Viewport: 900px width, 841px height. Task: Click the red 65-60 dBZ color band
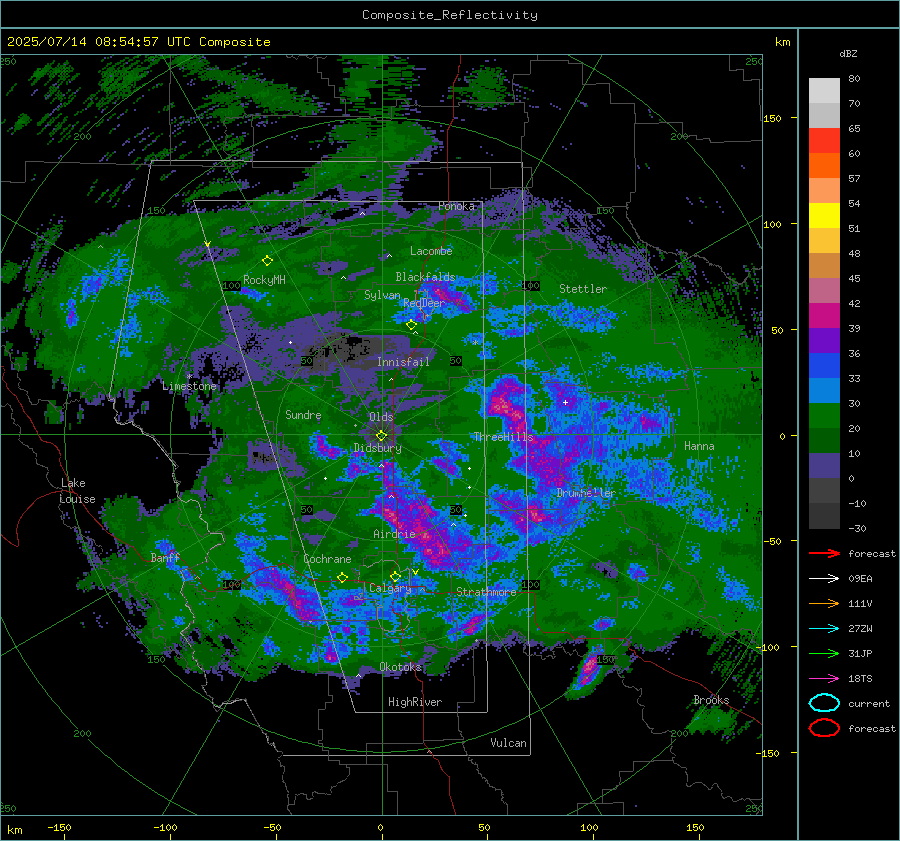(824, 141)
